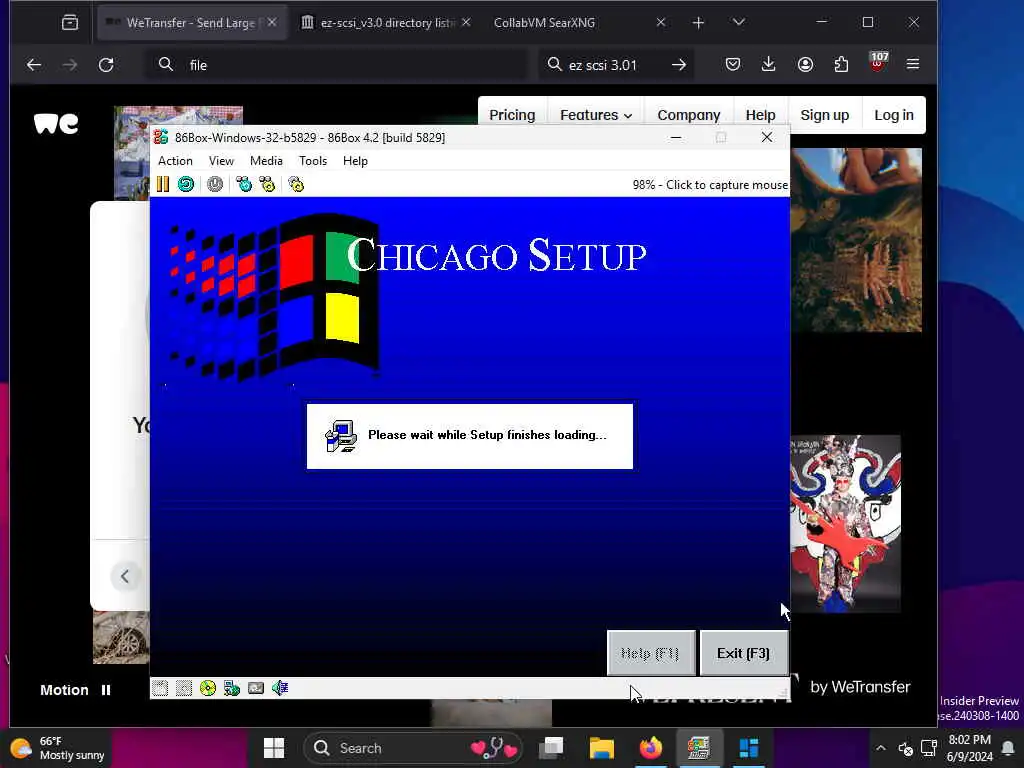Click Exit (F3) in Chicago Setup
The width and height of the screenshot is (1024, 768).
743,653
